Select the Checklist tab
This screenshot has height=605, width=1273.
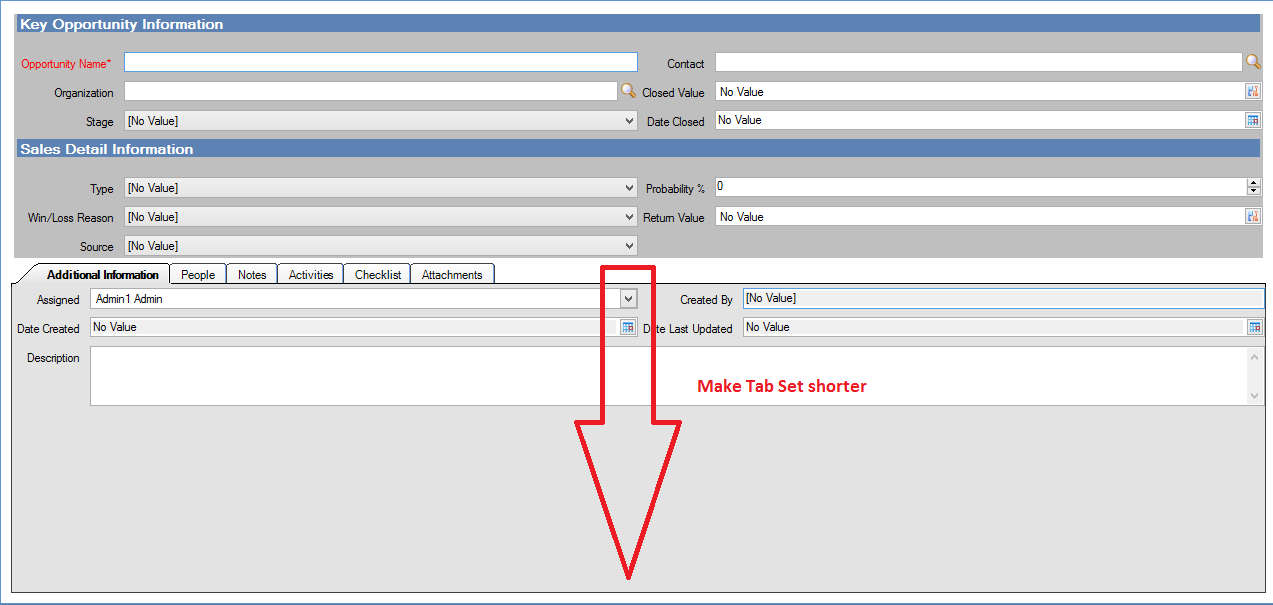[x=378, y=275]
